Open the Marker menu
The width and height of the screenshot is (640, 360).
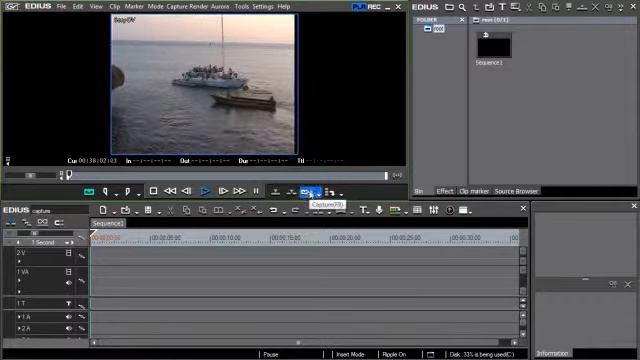click(134, 7)
